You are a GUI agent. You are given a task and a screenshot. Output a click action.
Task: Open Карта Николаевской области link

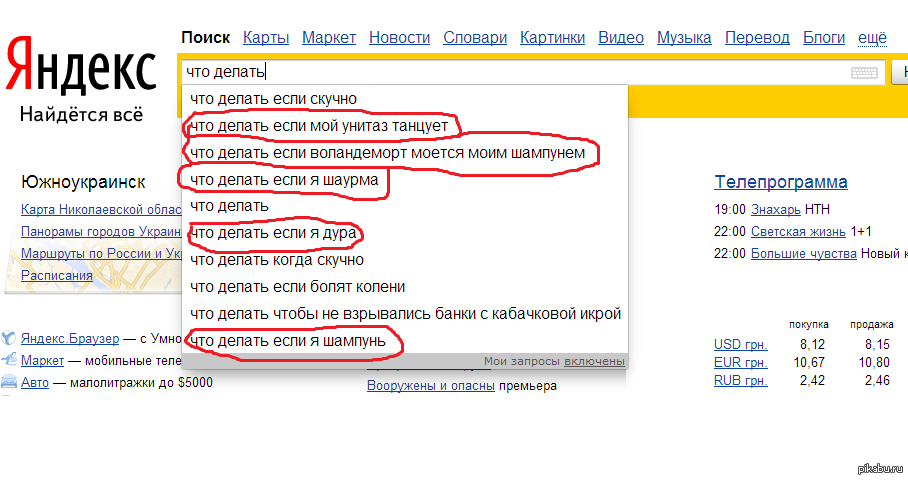[x=101, y=210]
